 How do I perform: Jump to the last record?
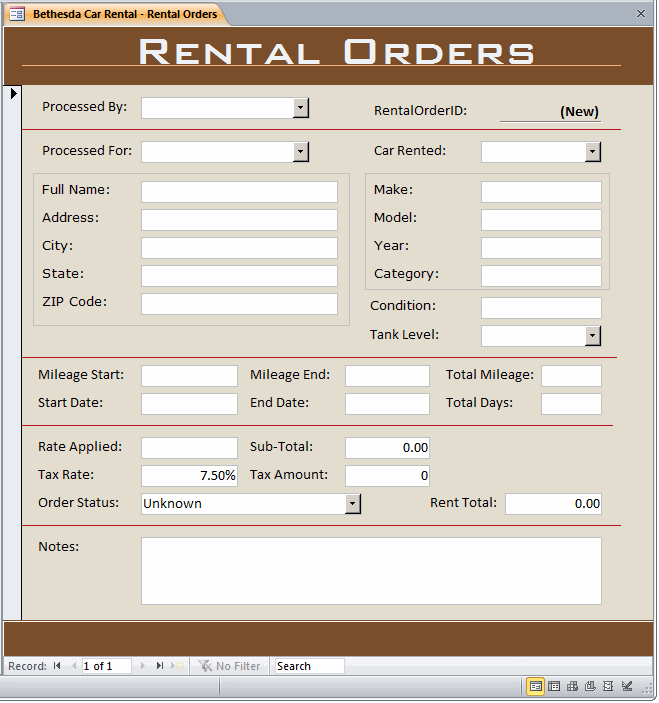pos(160,666)
